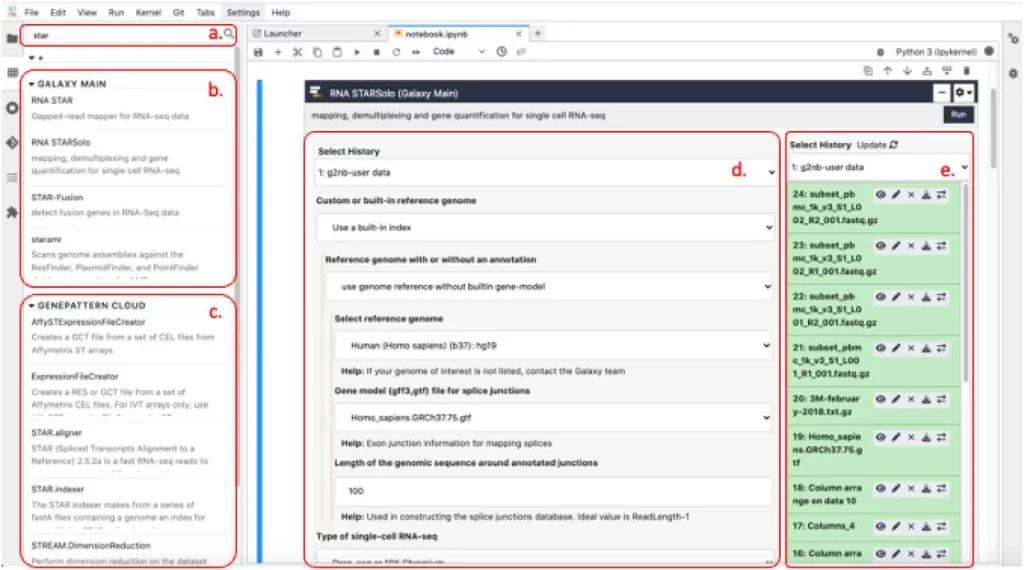Copy the selected cell icon

[317, 52]
